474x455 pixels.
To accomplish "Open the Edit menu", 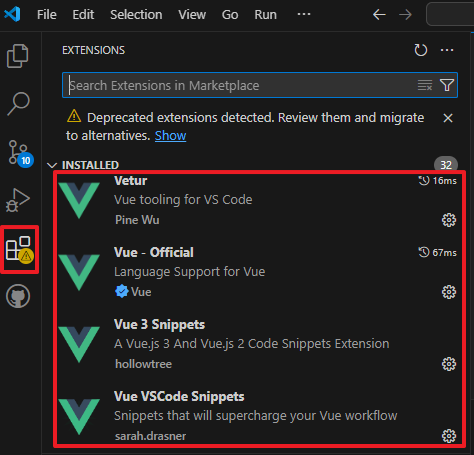I will pos(83,15).
